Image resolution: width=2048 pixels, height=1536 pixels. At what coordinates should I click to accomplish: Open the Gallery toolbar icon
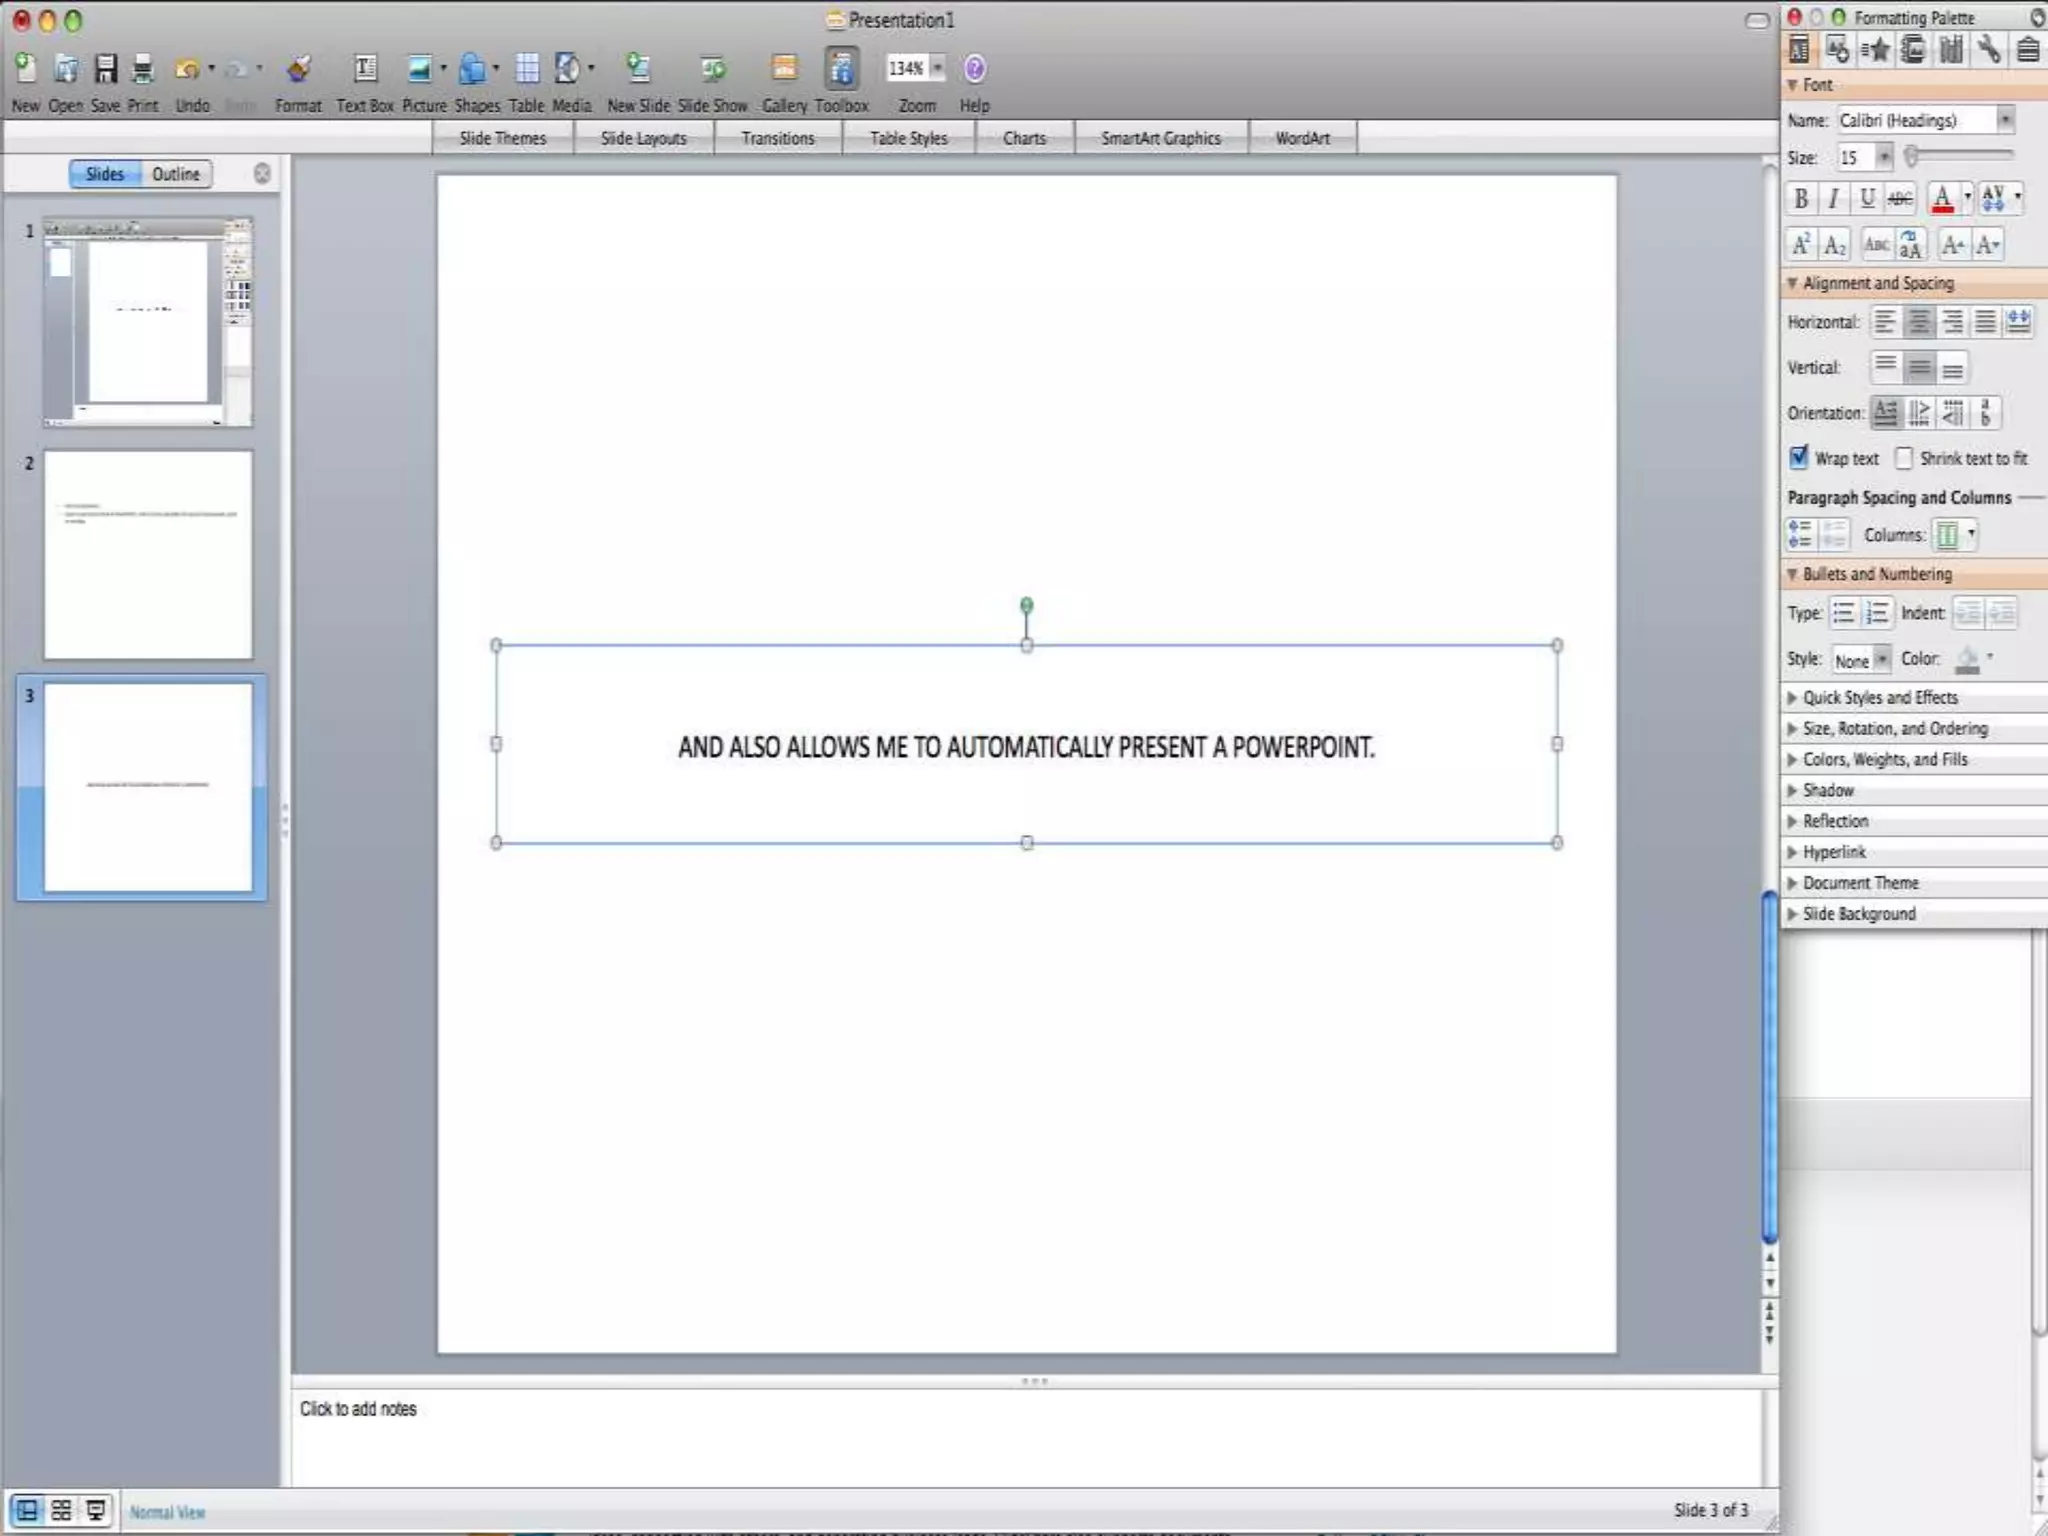[x=784, y=69]
